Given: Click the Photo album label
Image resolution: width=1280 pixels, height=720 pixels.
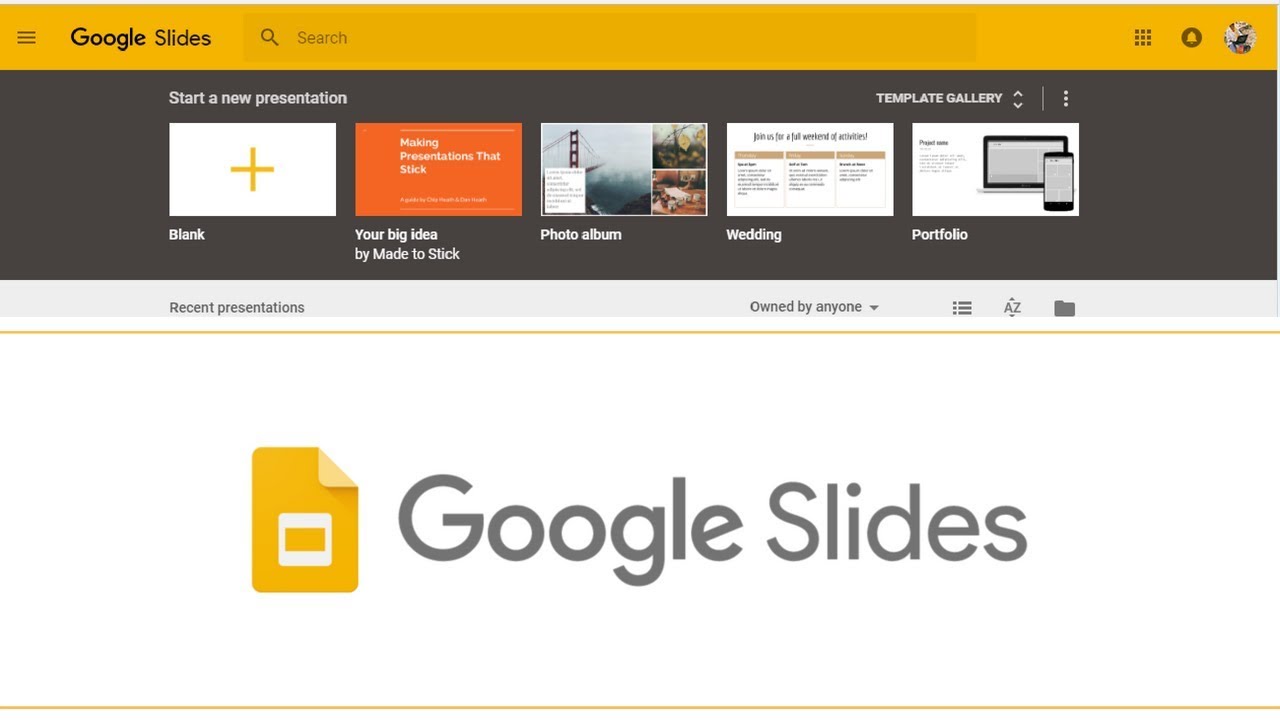Looking at the screenshot, I should tap(581, 234).
